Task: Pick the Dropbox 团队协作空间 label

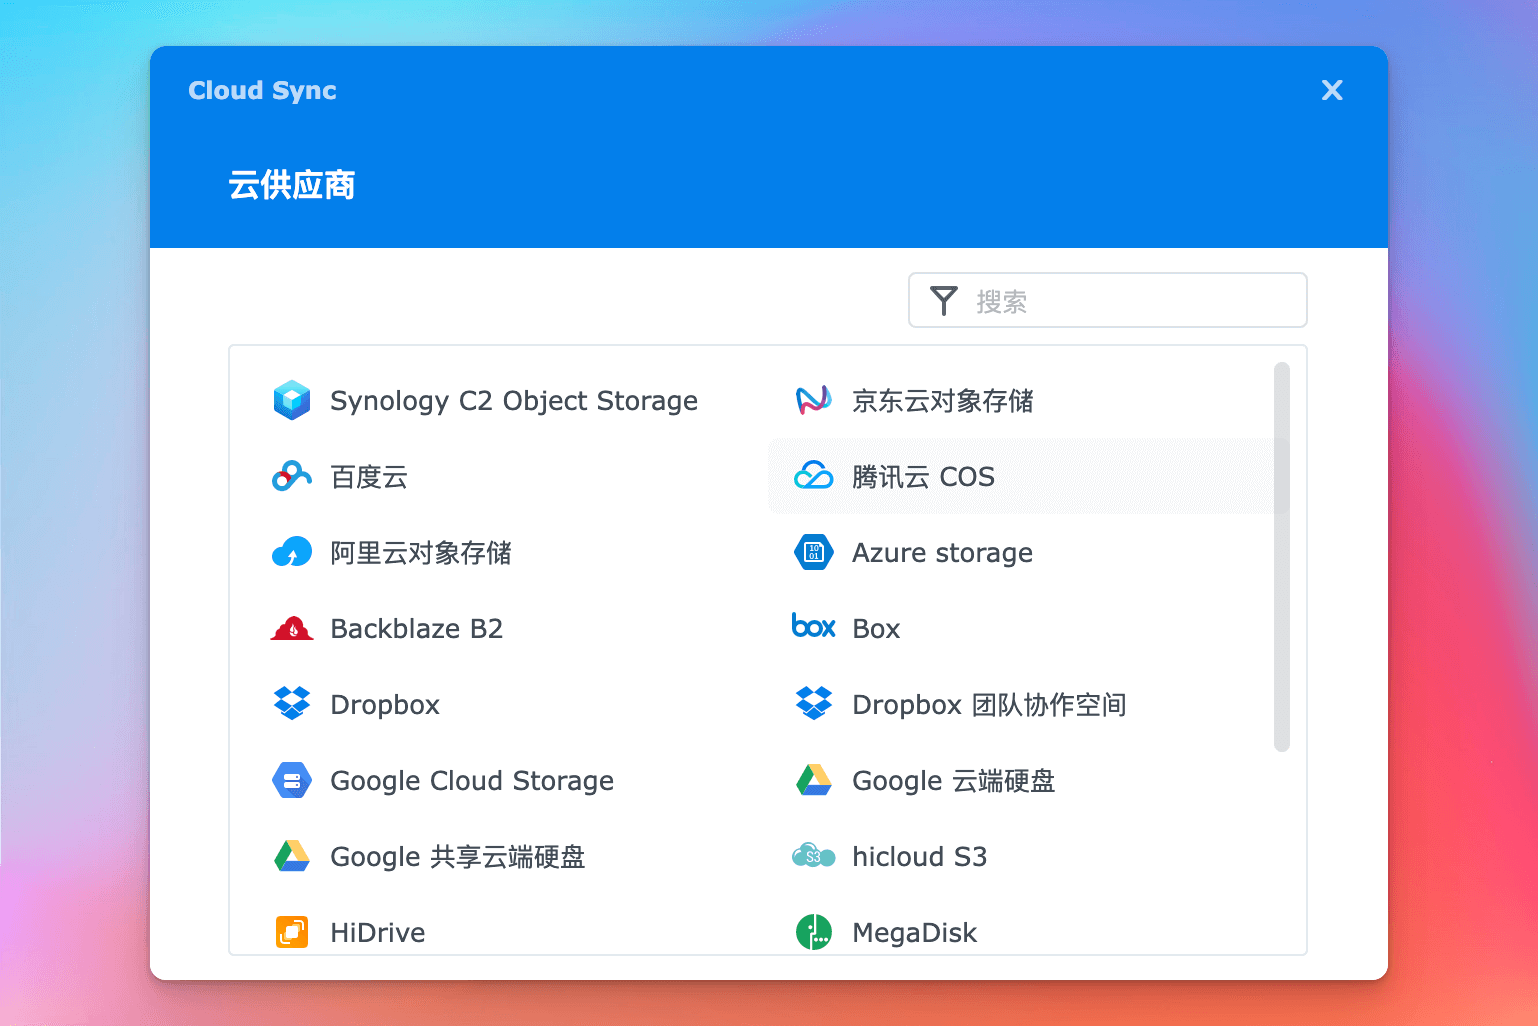Action: (989, 705)
